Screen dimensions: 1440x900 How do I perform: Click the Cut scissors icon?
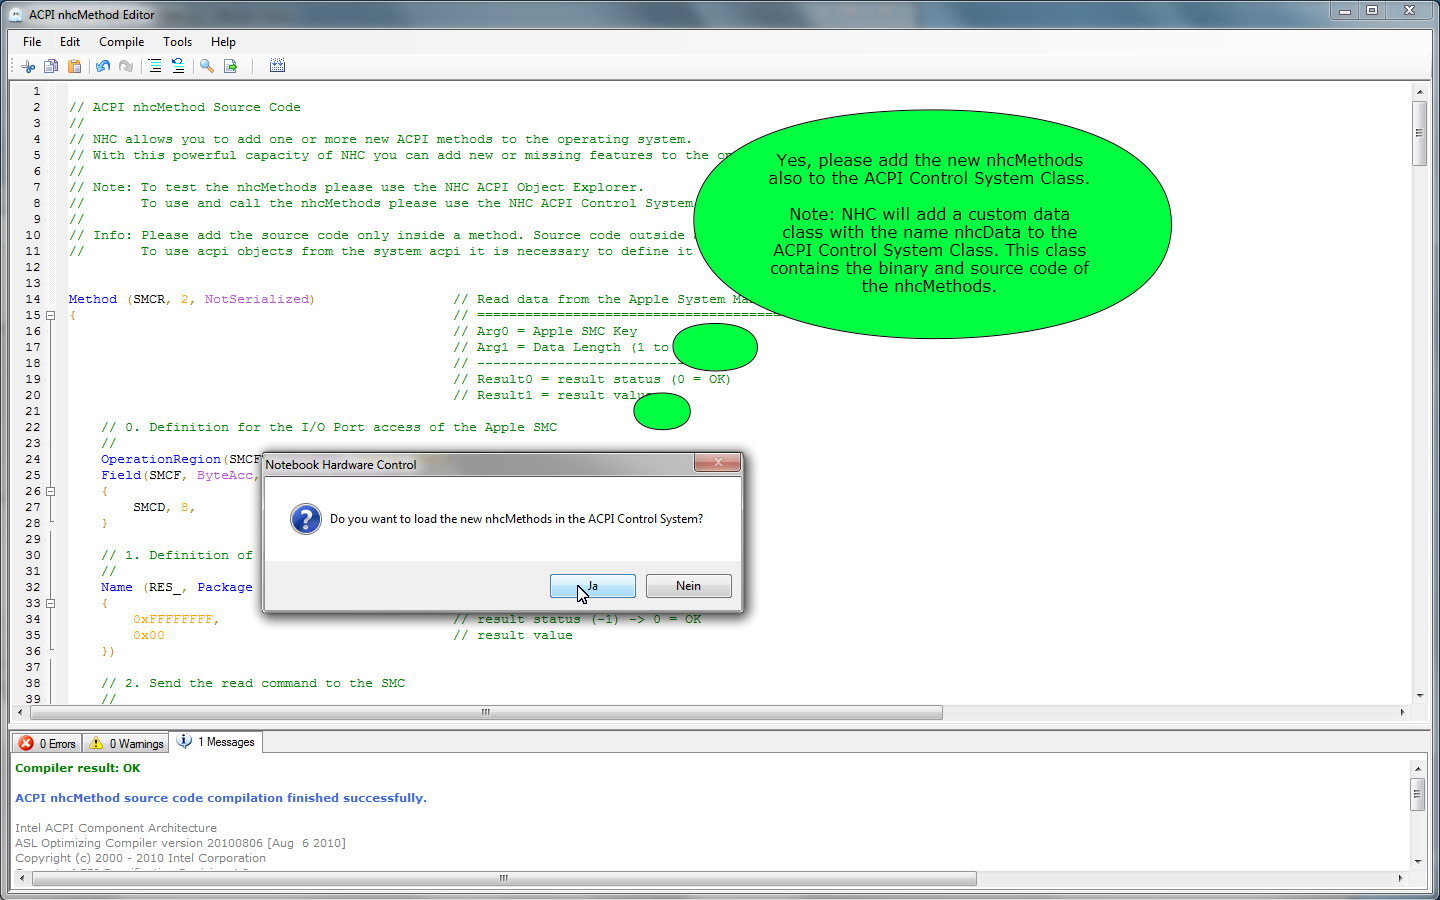(x=28, y=66)
